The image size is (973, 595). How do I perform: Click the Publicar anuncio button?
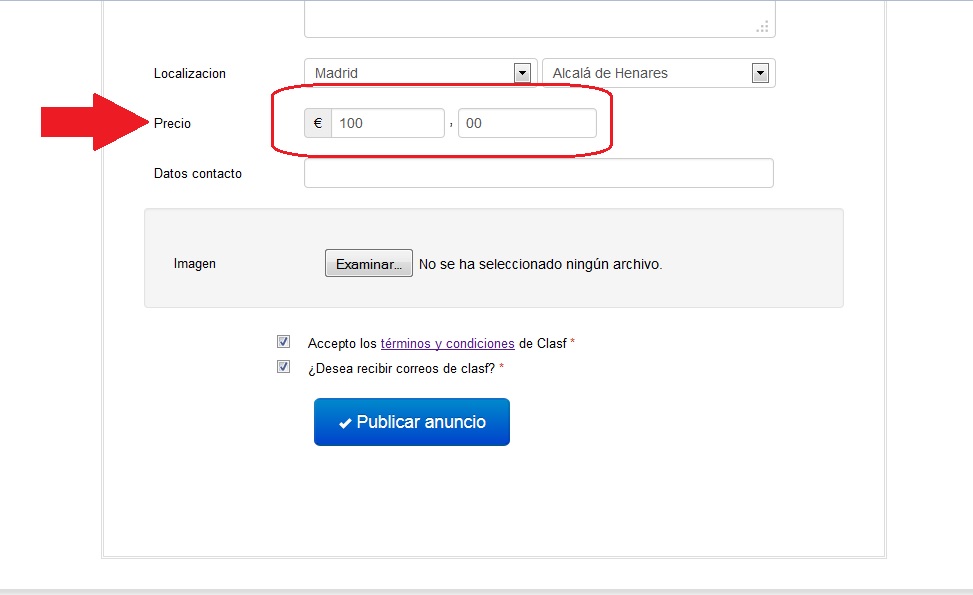tap(411, 422)
